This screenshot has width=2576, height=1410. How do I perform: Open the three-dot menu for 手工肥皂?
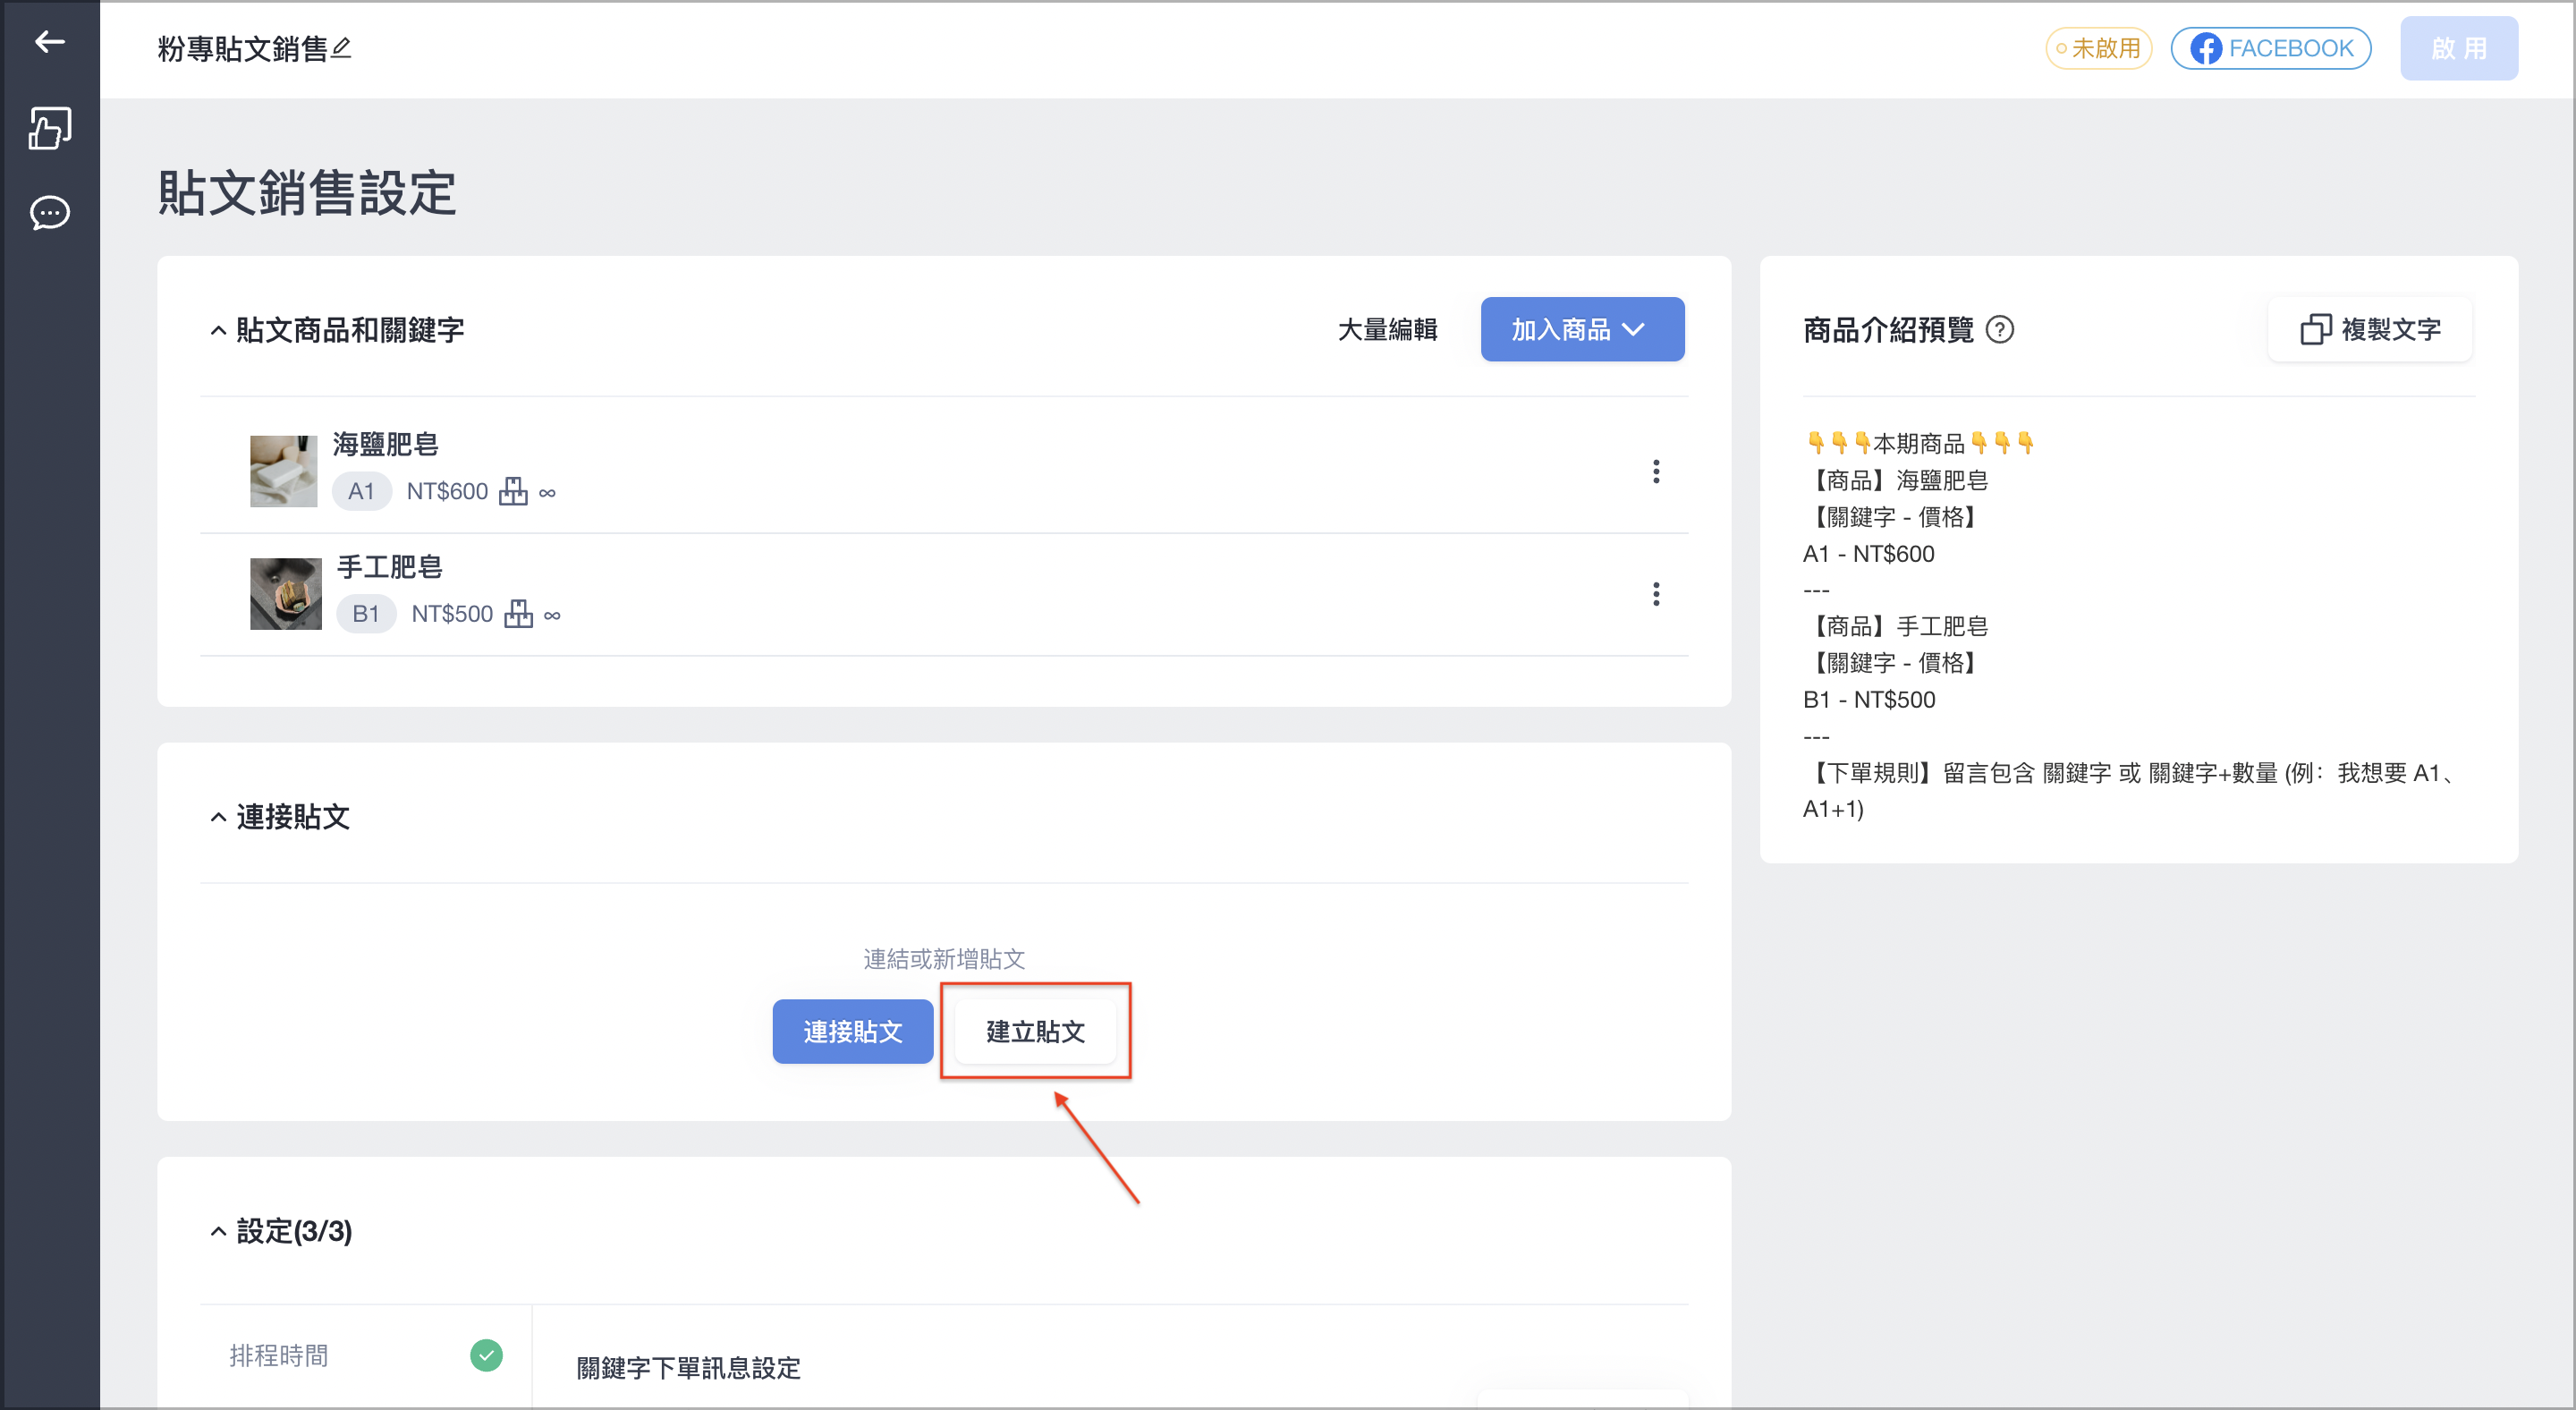pyautogui.click(x=1656, y=594)
